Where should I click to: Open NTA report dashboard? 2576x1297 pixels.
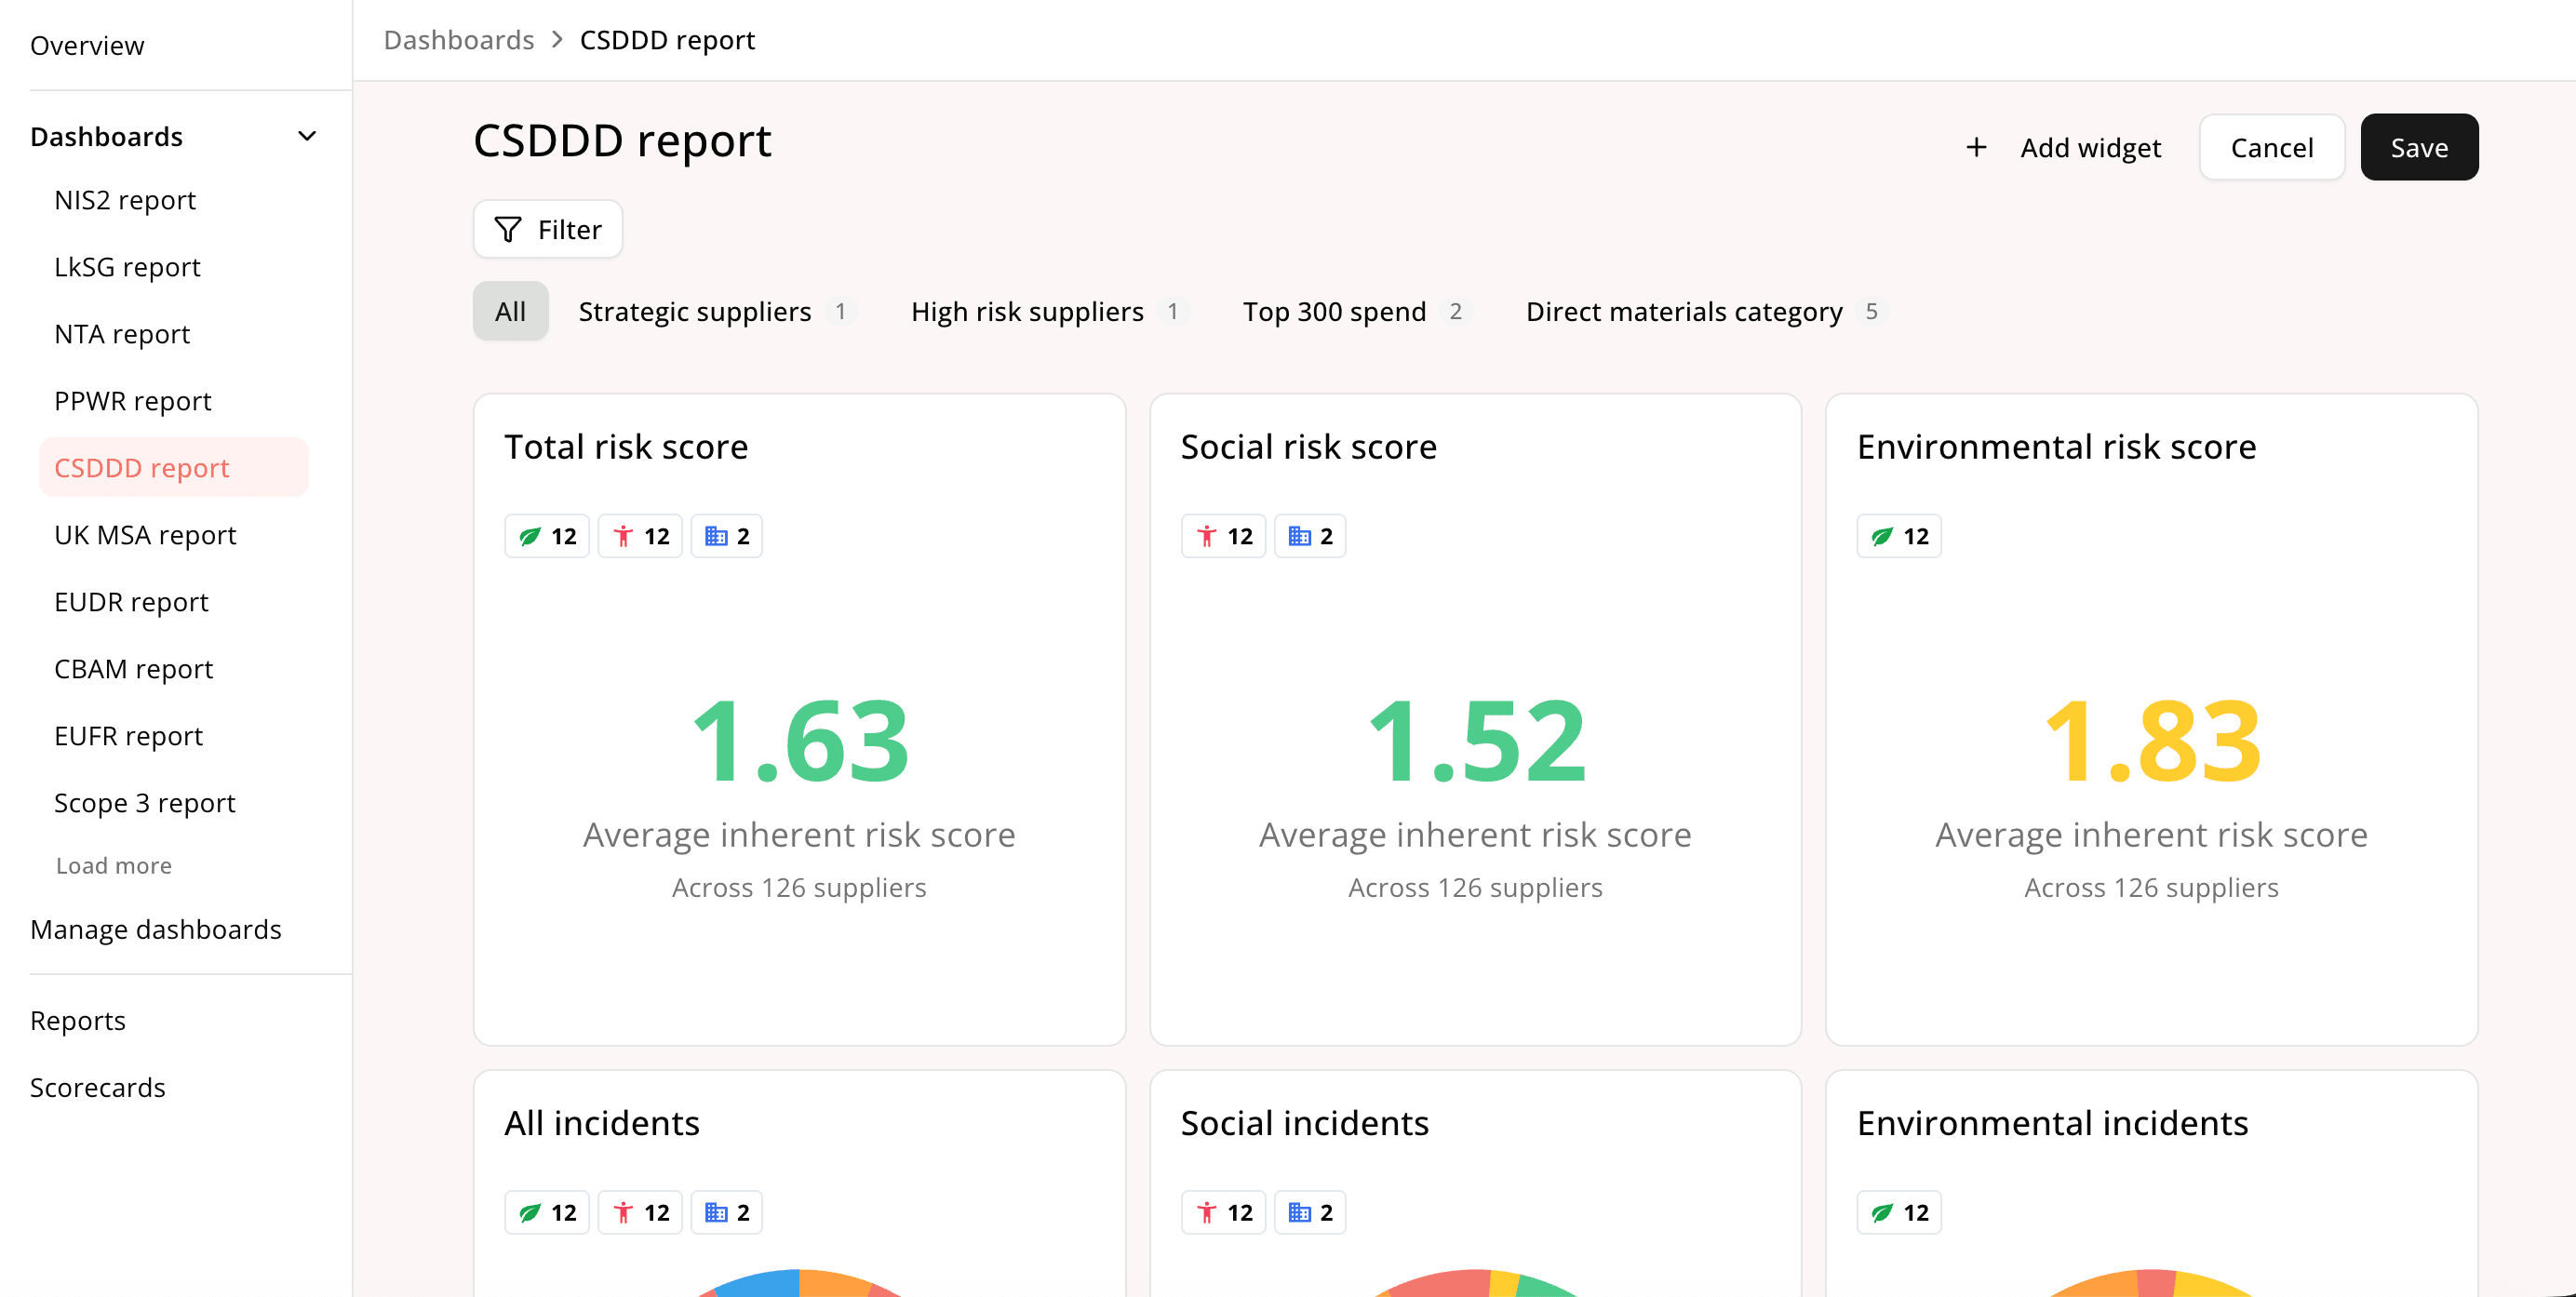122,334
